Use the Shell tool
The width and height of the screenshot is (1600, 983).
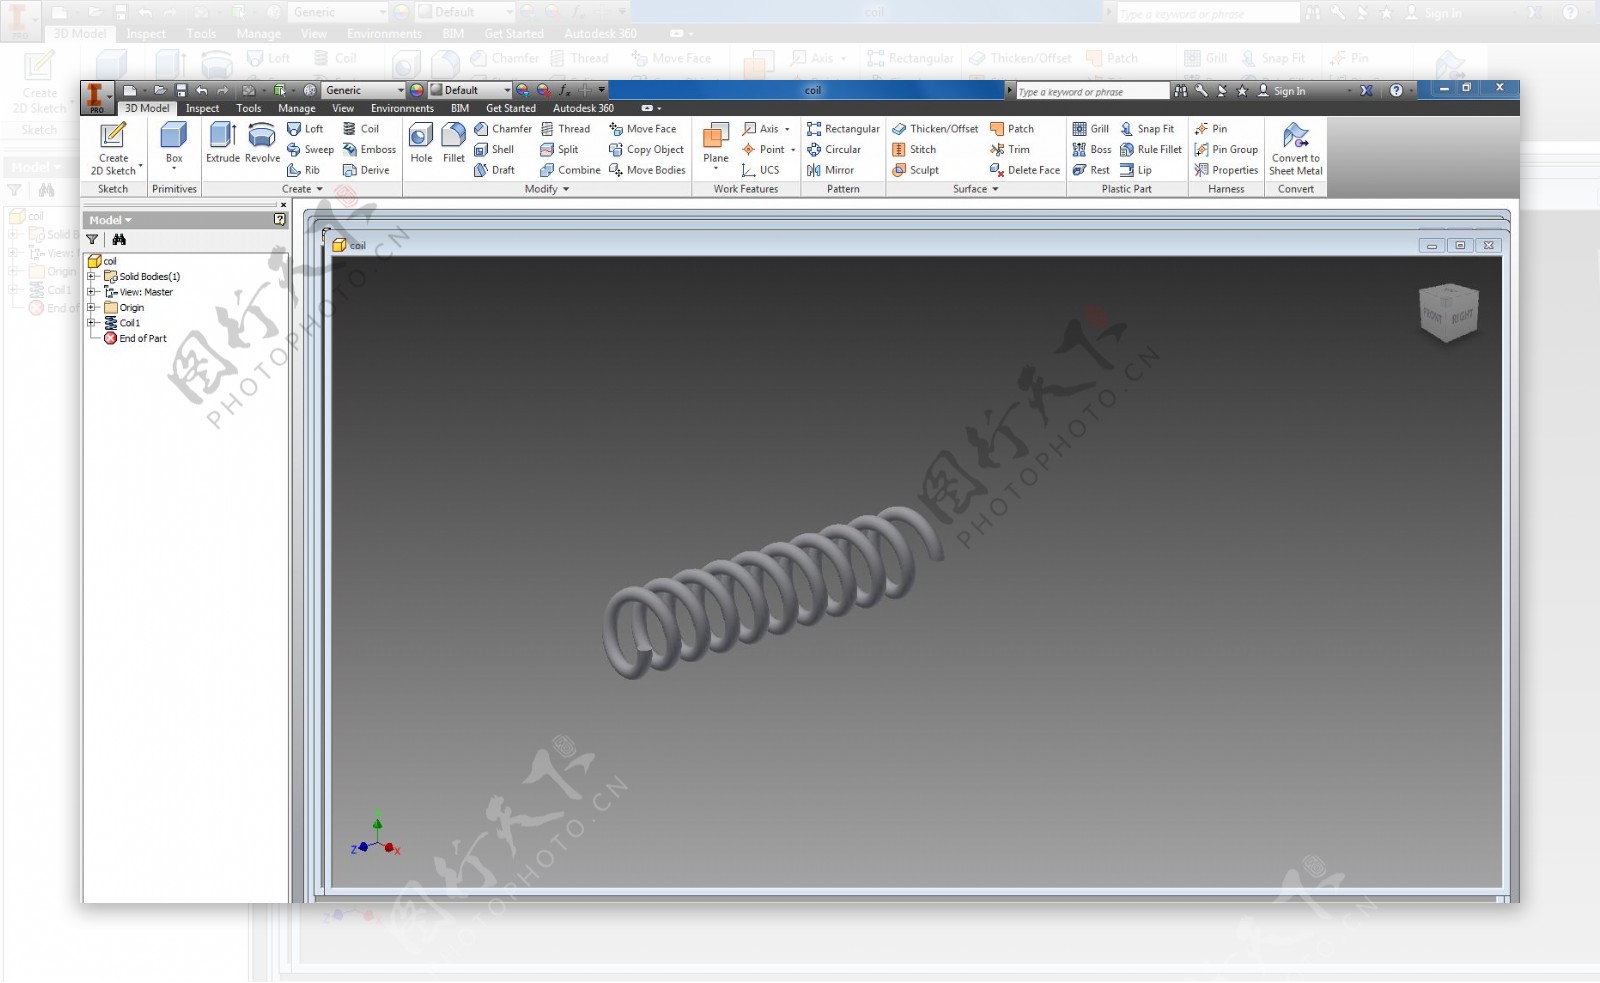pyautogui.click(x=494, y=150)
